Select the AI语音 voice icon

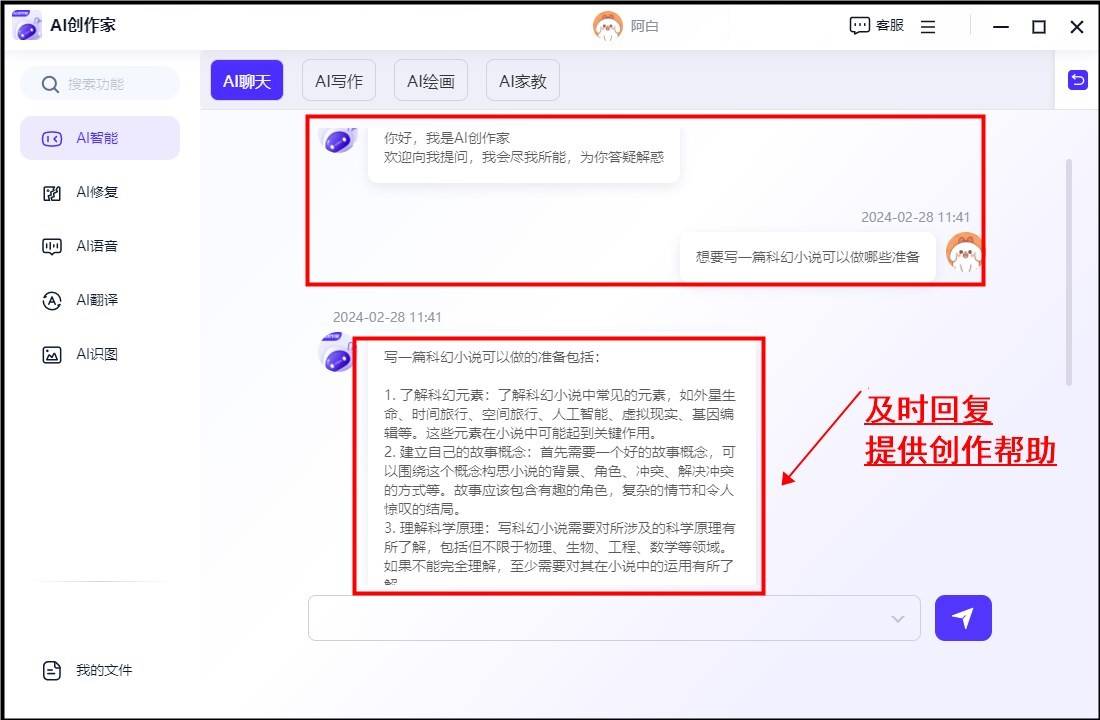(52, 247)
